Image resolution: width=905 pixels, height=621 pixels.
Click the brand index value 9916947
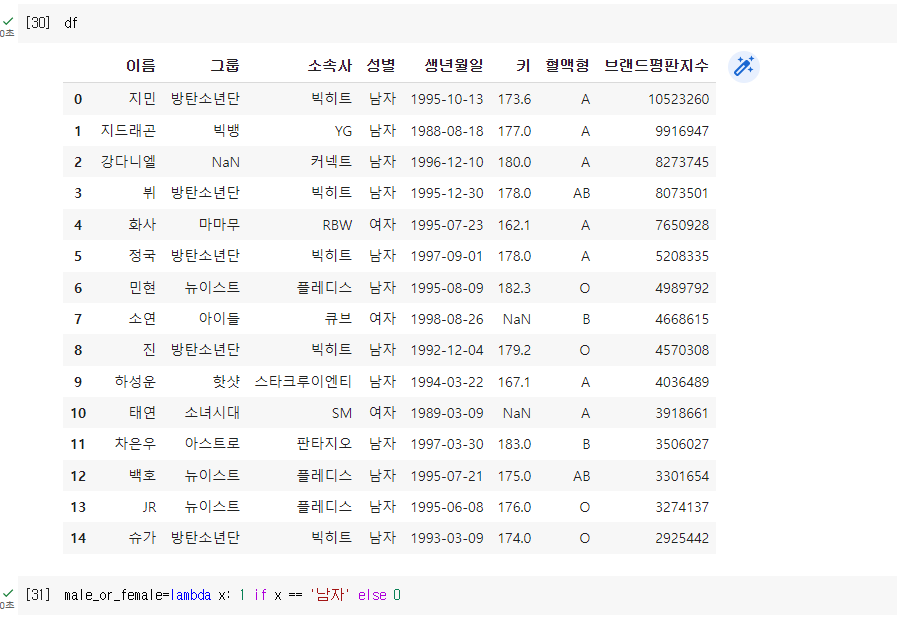(x=682, y=131)
